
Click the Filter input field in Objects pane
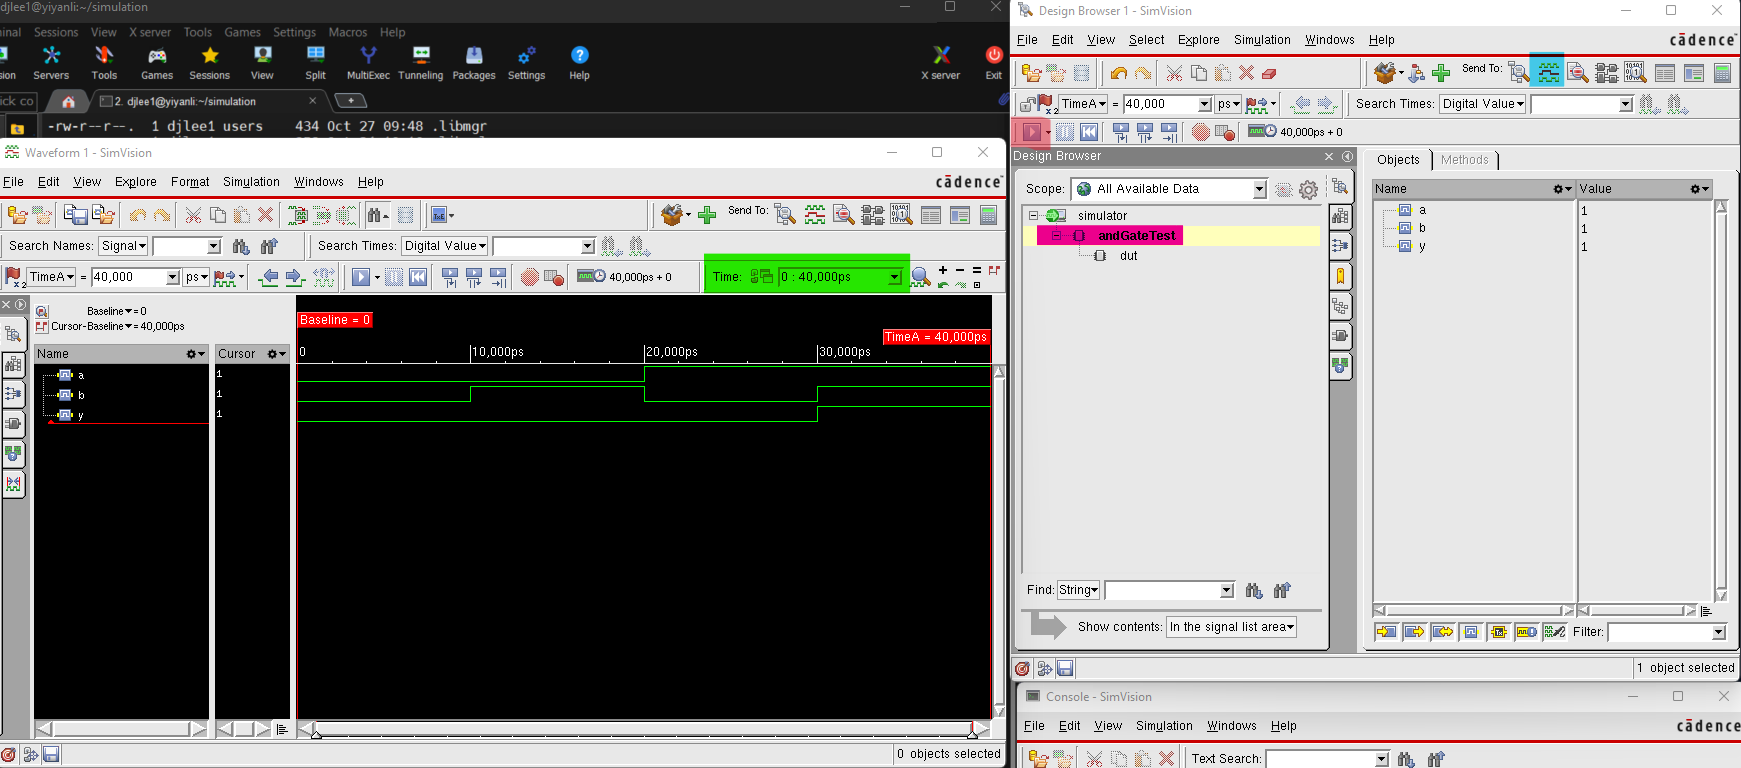tap(1659, 632)
